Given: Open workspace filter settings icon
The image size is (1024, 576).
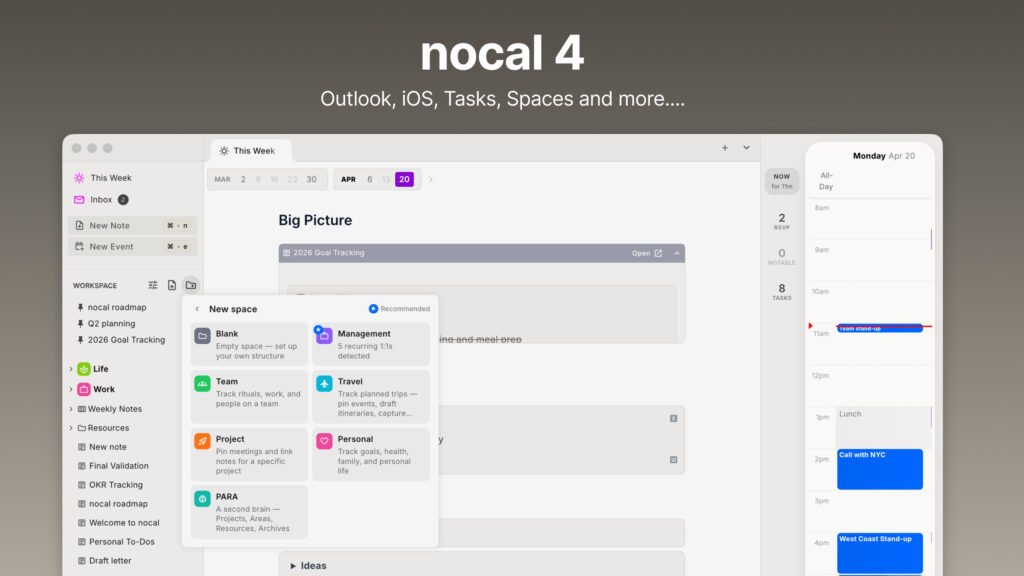Looking at the screenshot, I should 153,285.
